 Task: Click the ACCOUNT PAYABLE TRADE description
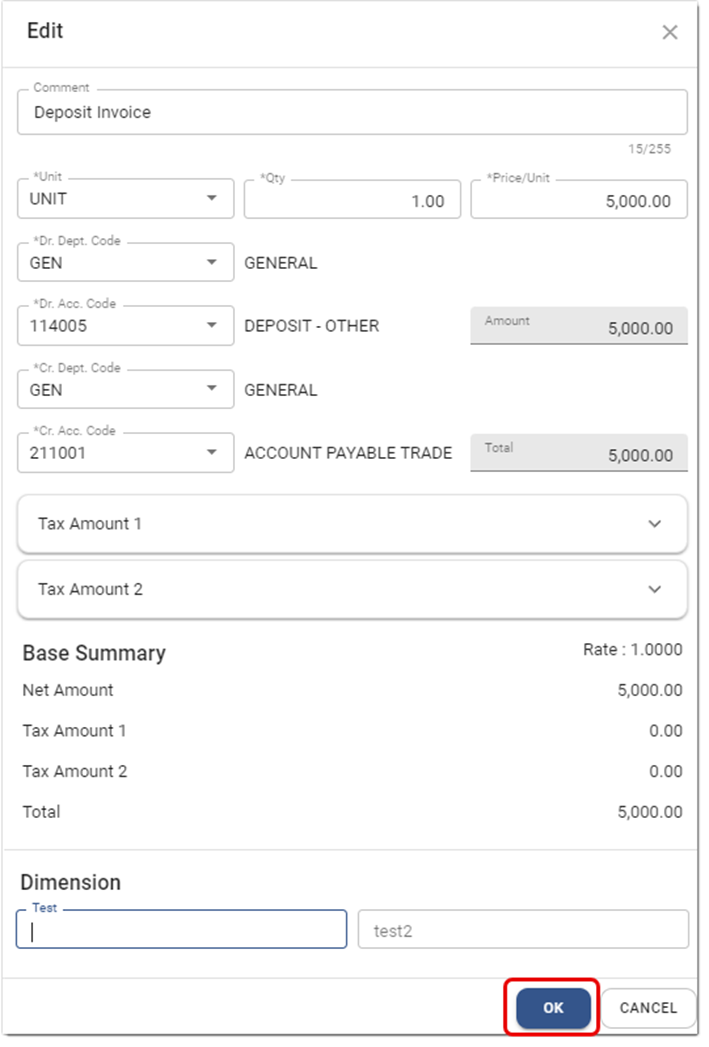tap(348, 453)
